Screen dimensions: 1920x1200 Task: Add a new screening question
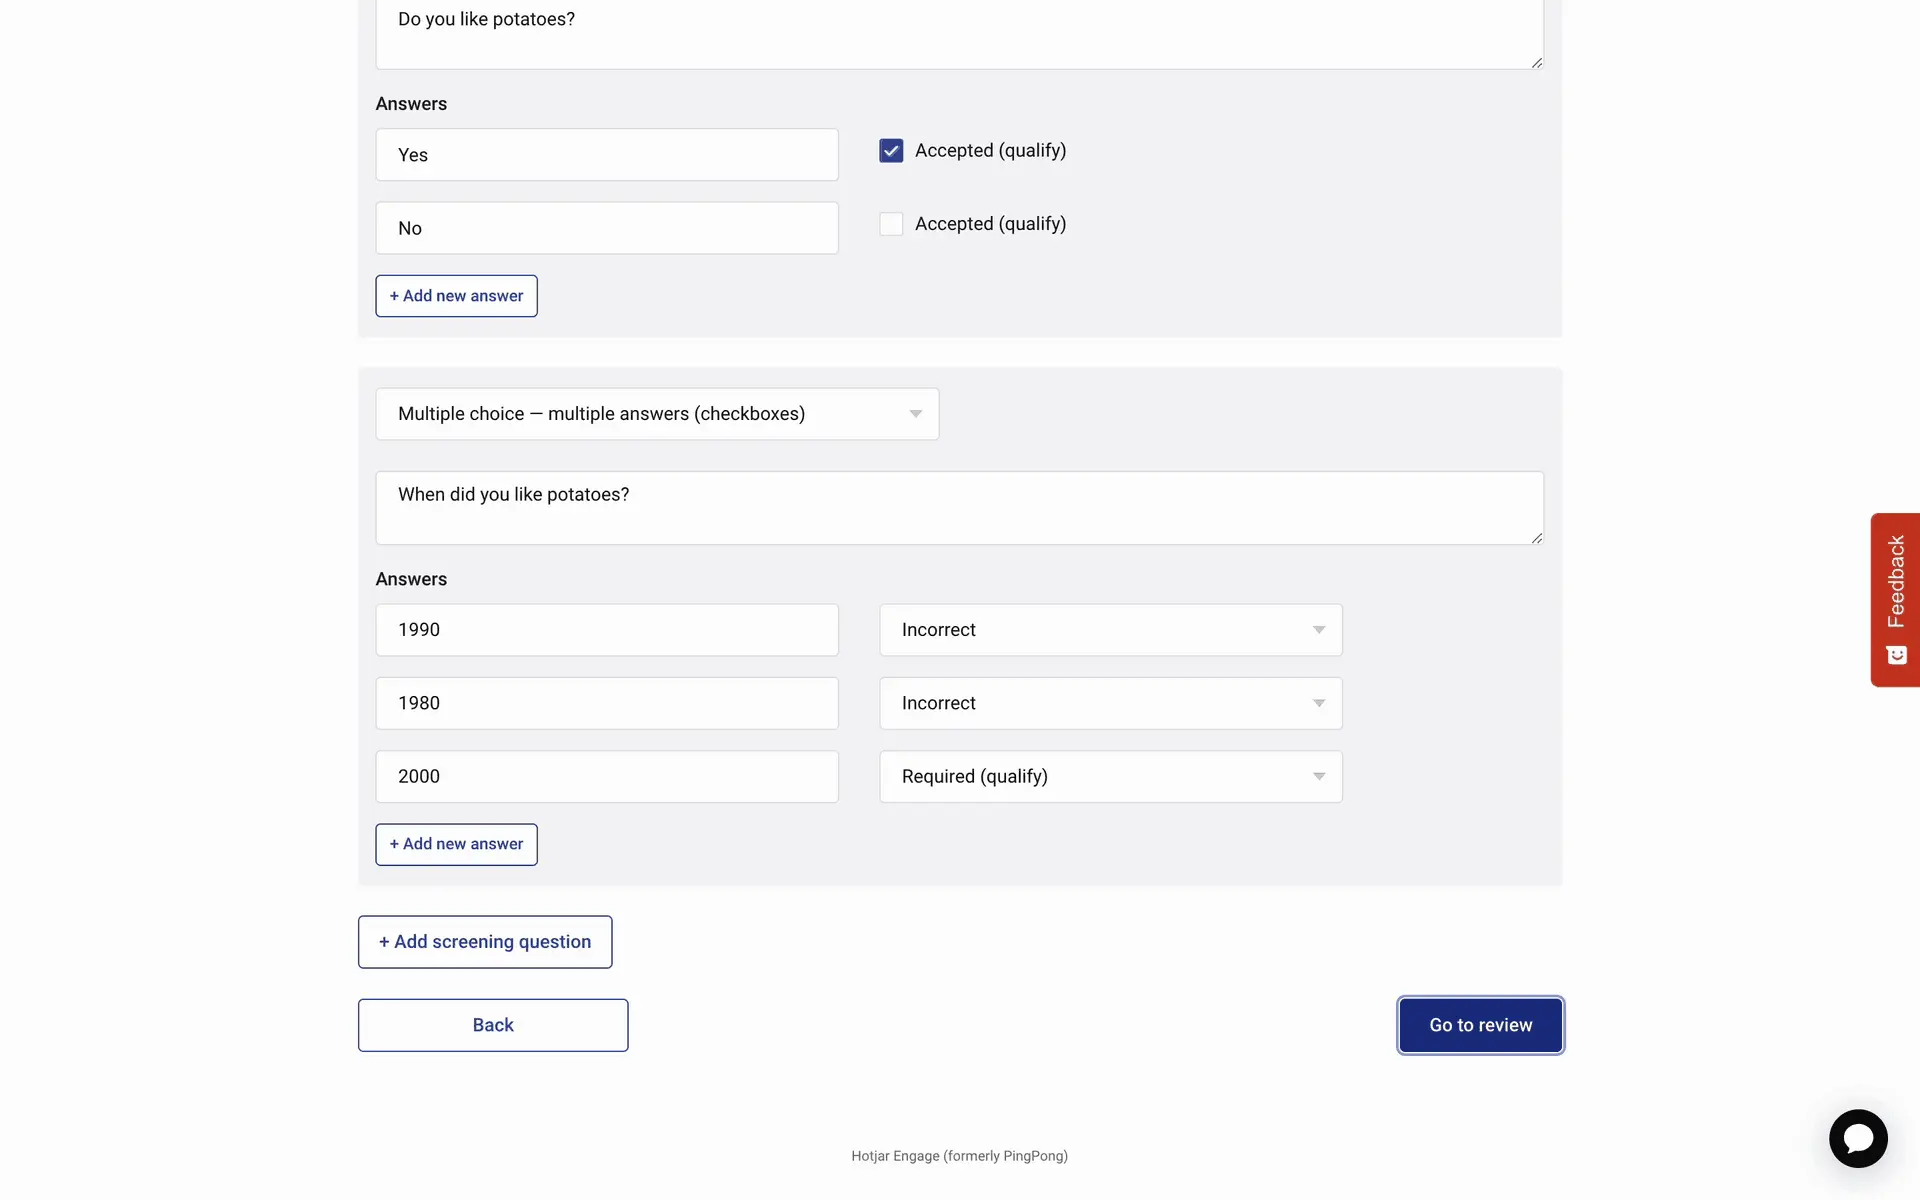click(485, 942)
